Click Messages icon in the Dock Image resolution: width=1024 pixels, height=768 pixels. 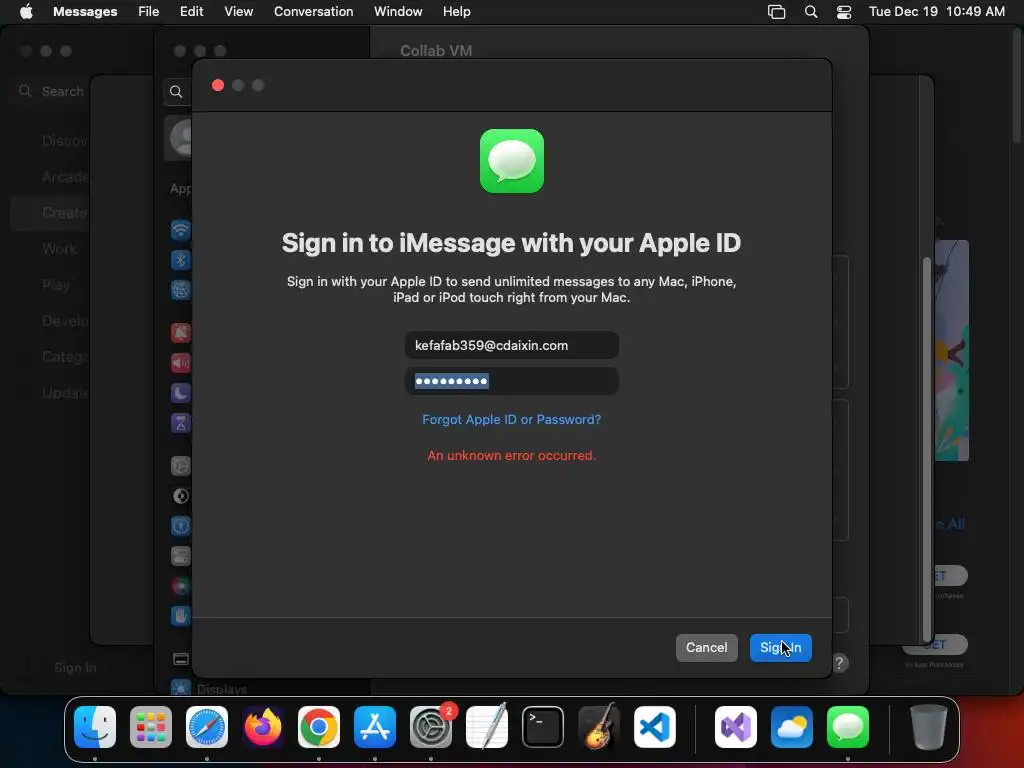coord(848,726)
